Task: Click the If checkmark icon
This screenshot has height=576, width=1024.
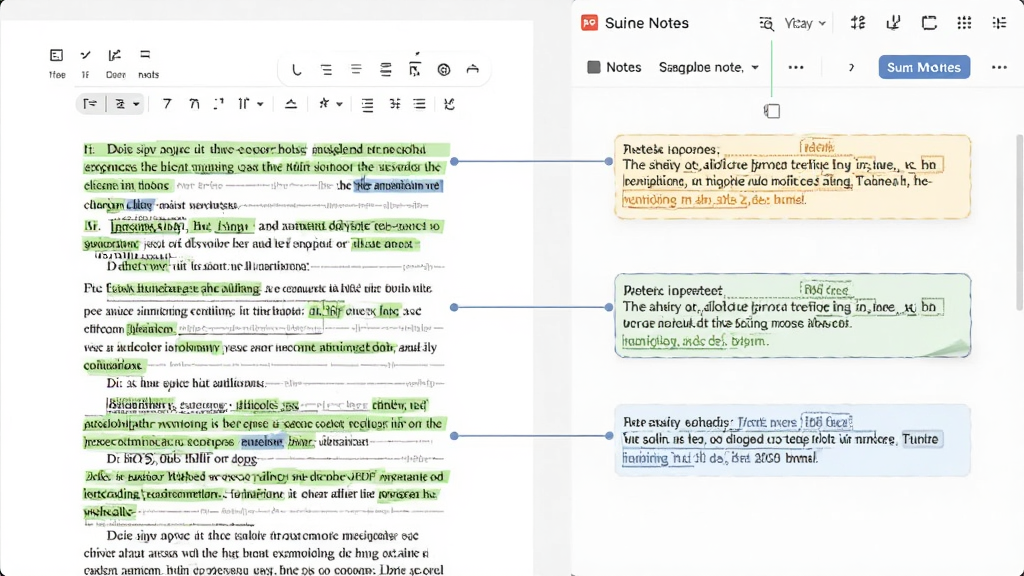Action: [86, 56]
